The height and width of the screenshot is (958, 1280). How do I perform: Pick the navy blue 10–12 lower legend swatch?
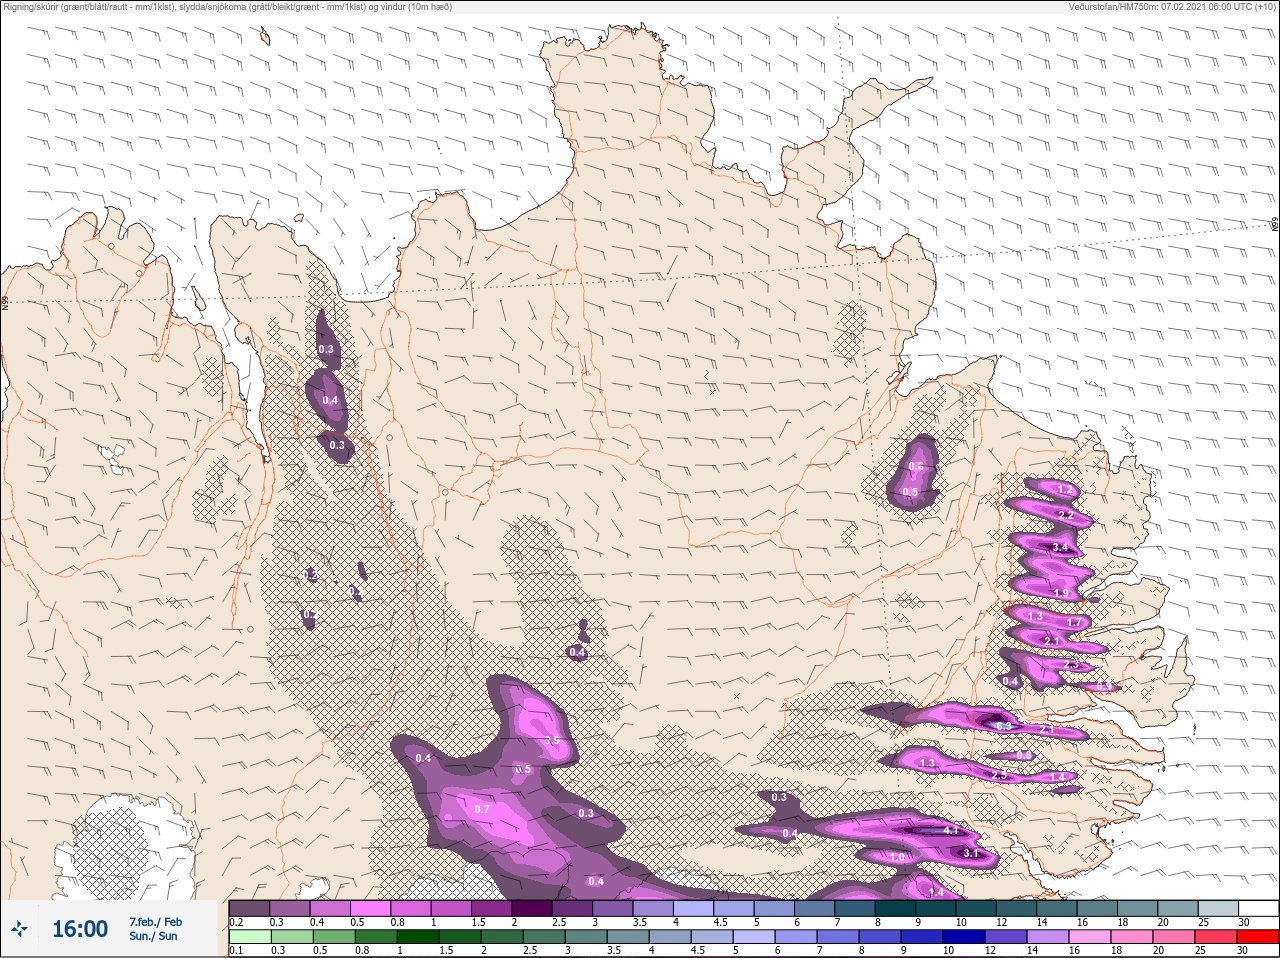tap(965, 937)
